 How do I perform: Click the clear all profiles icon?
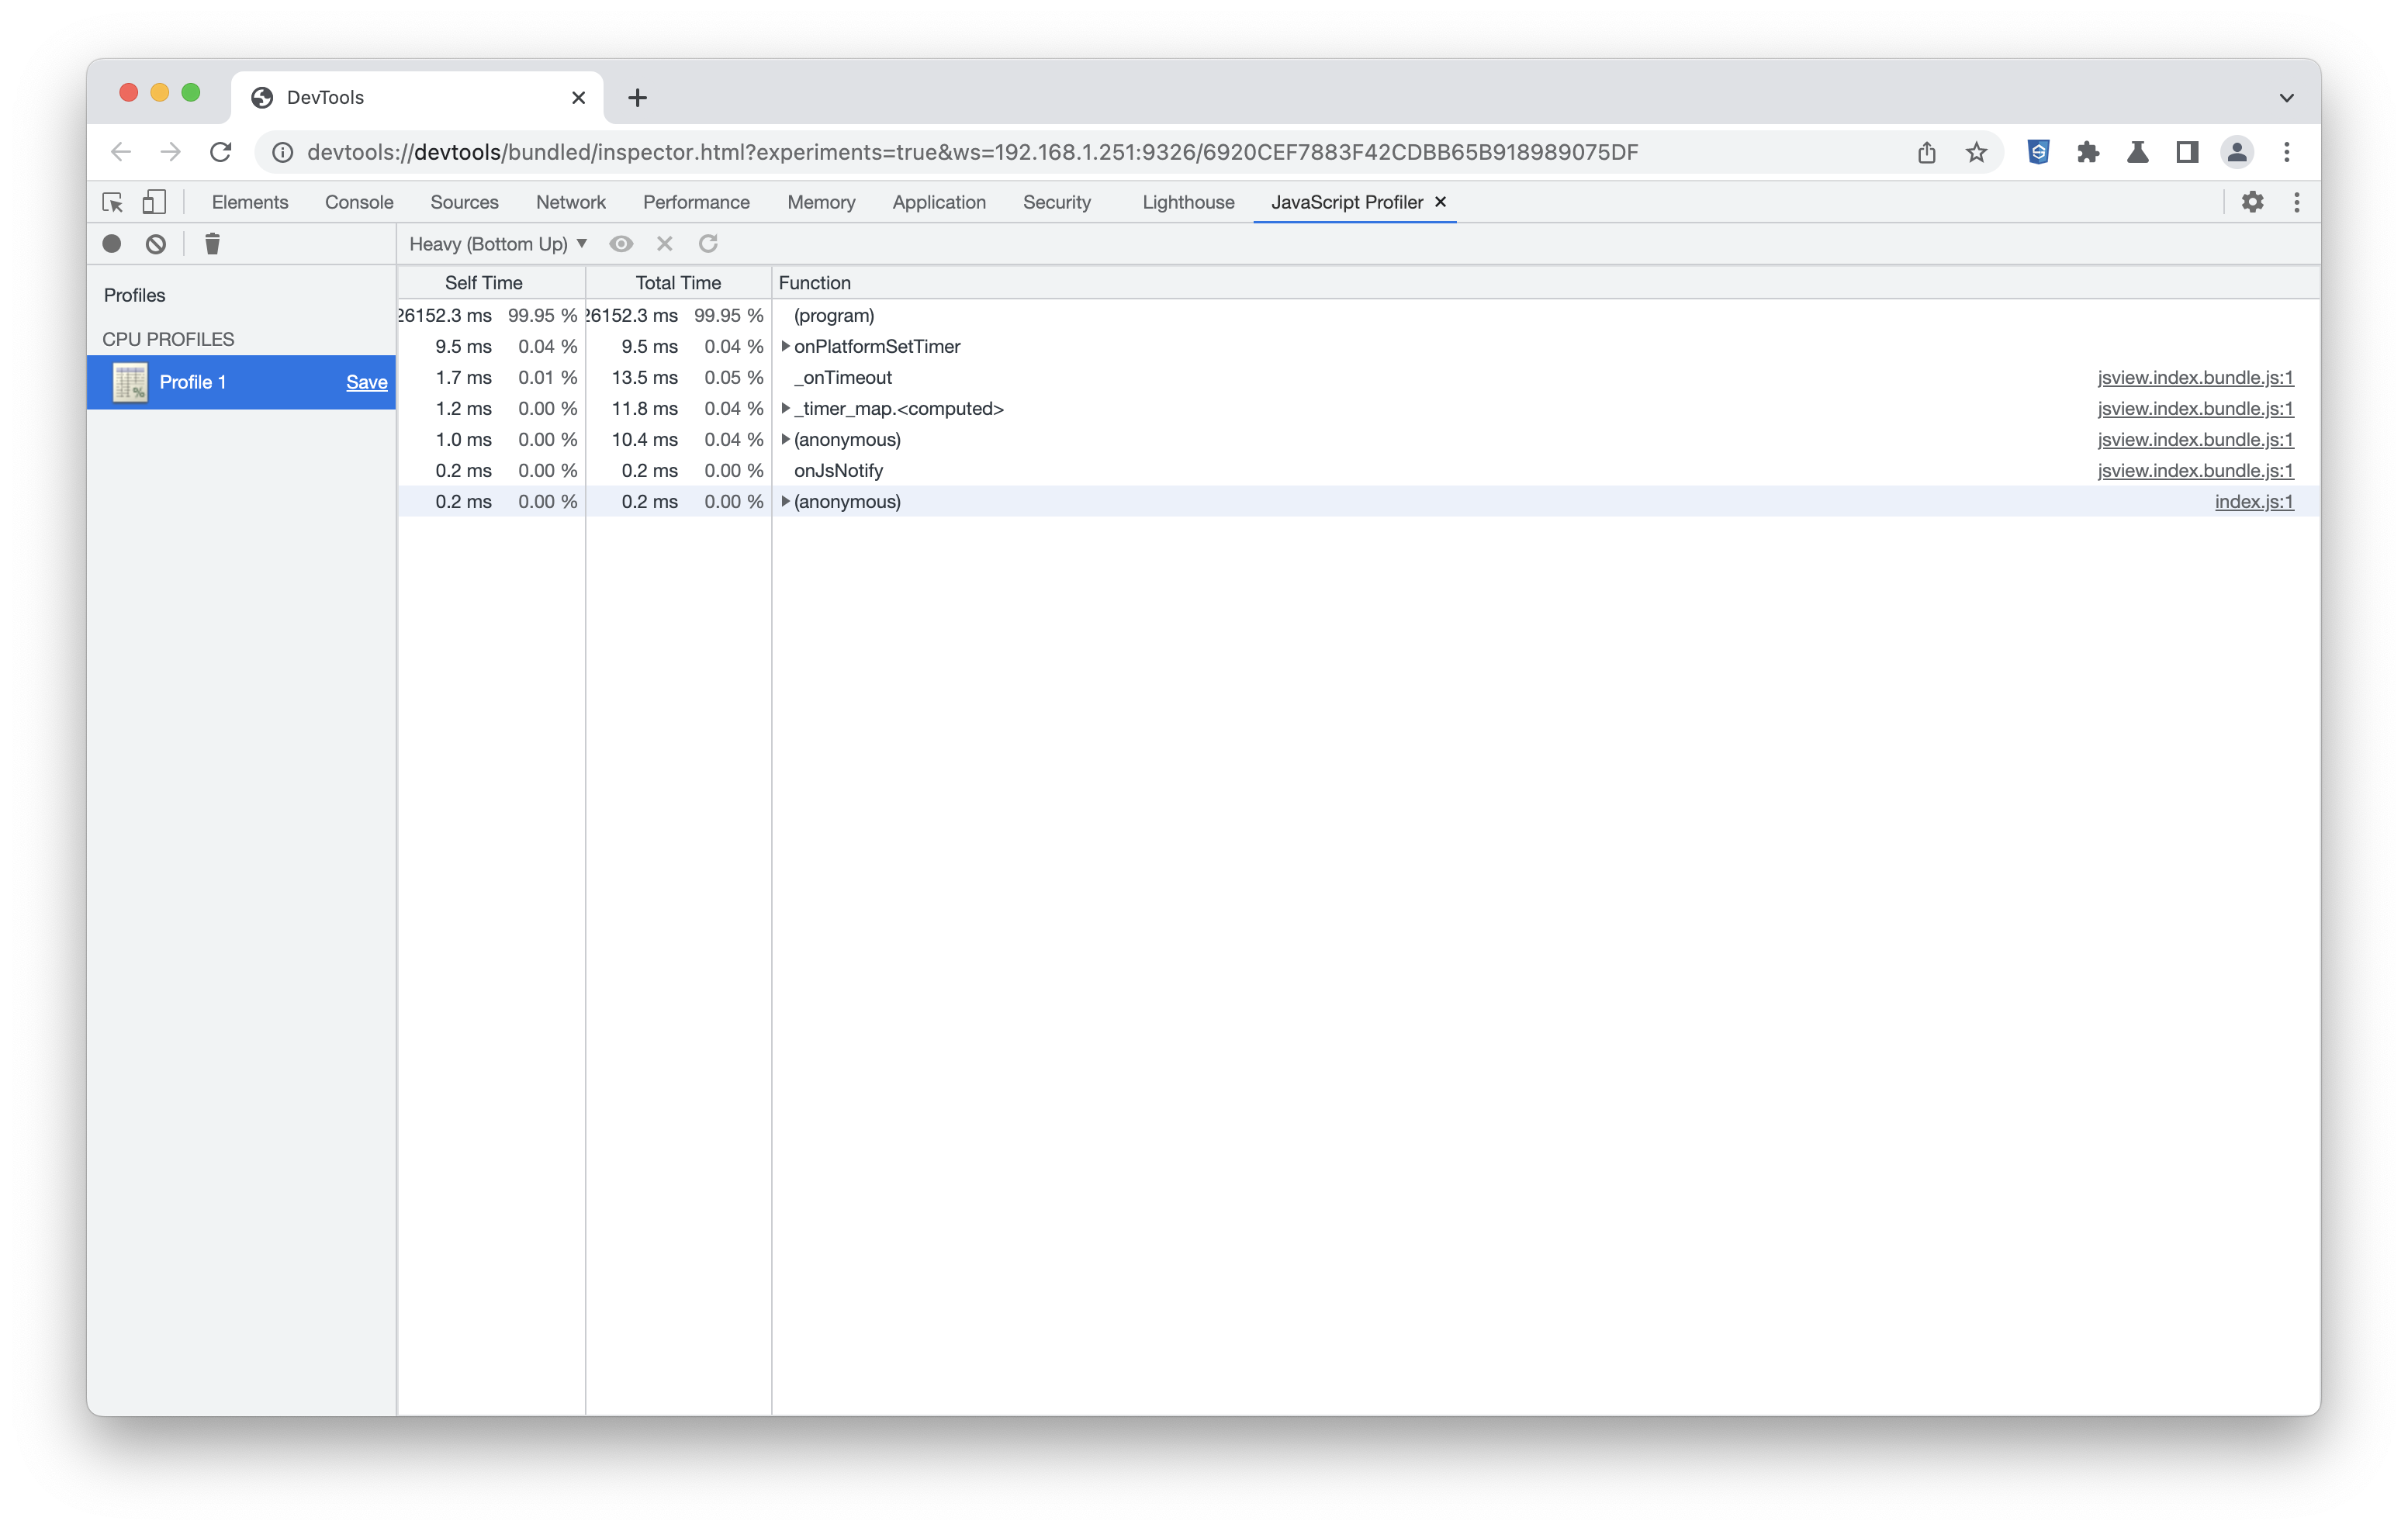pos(156,244)
